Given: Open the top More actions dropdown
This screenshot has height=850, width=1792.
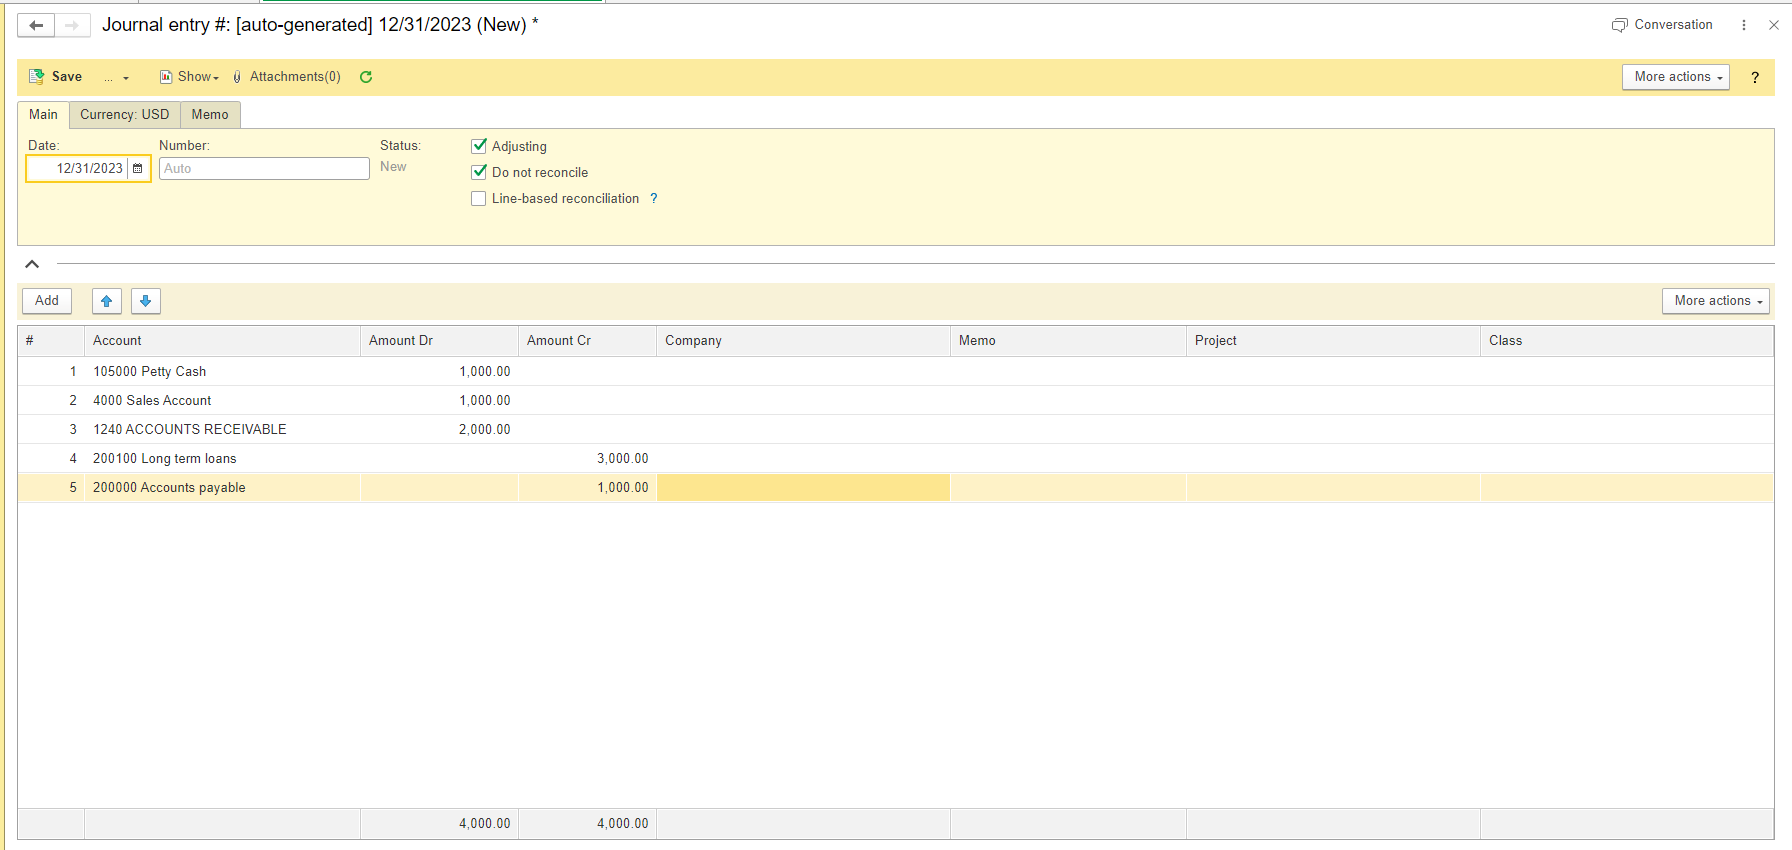Looking at the screenshot, I should 1676,77.
